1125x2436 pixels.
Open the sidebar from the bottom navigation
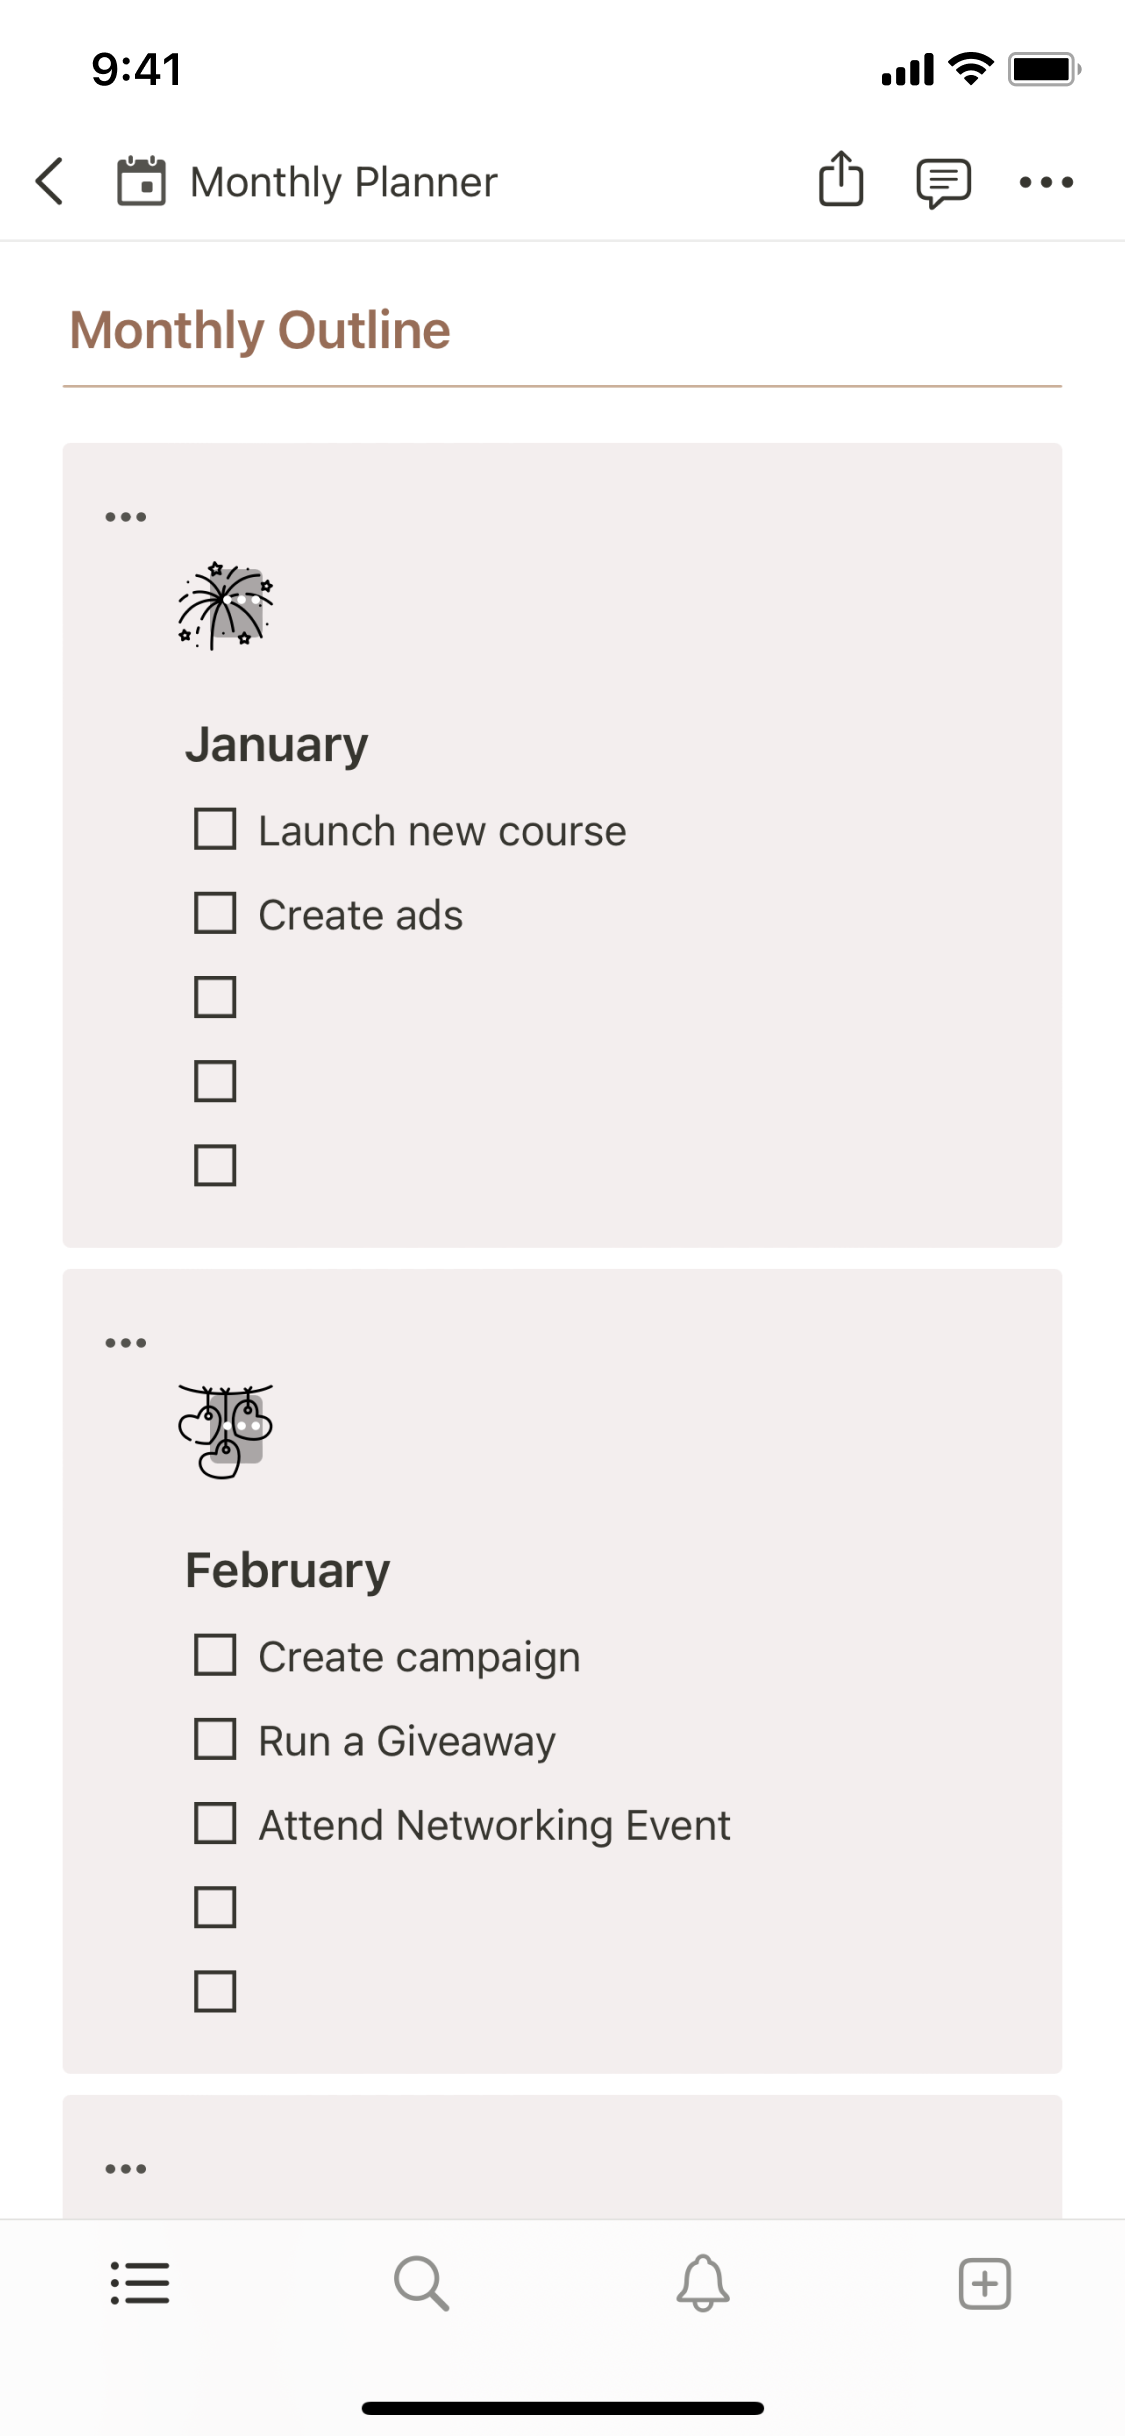tap(140, 2283)
